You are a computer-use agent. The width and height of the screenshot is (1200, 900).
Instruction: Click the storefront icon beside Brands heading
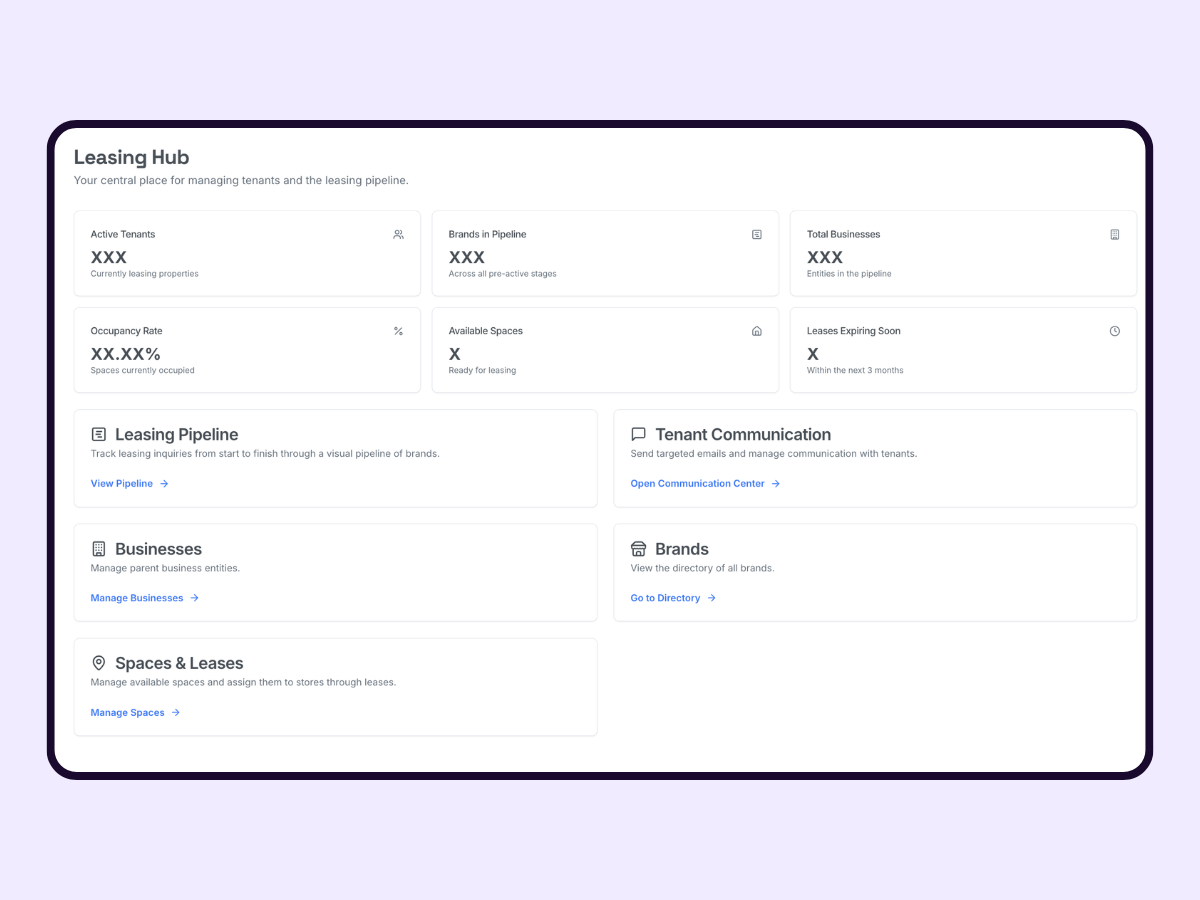(x=638, y=548)
